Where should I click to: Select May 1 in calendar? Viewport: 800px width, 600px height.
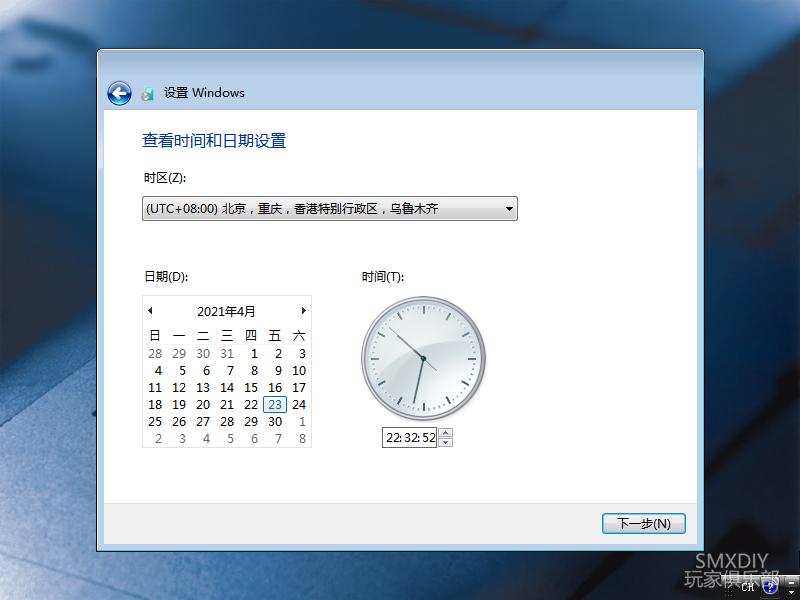(302, 422)
